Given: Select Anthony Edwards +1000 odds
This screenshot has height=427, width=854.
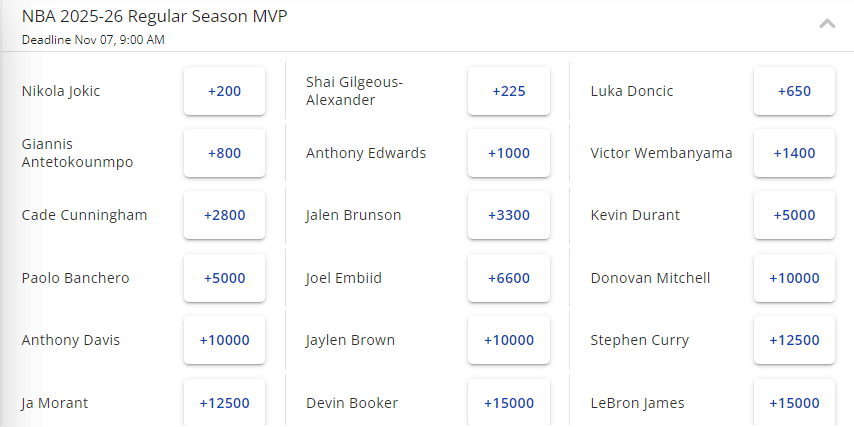Looking at the screenshot, I should (x=509, y=153).
